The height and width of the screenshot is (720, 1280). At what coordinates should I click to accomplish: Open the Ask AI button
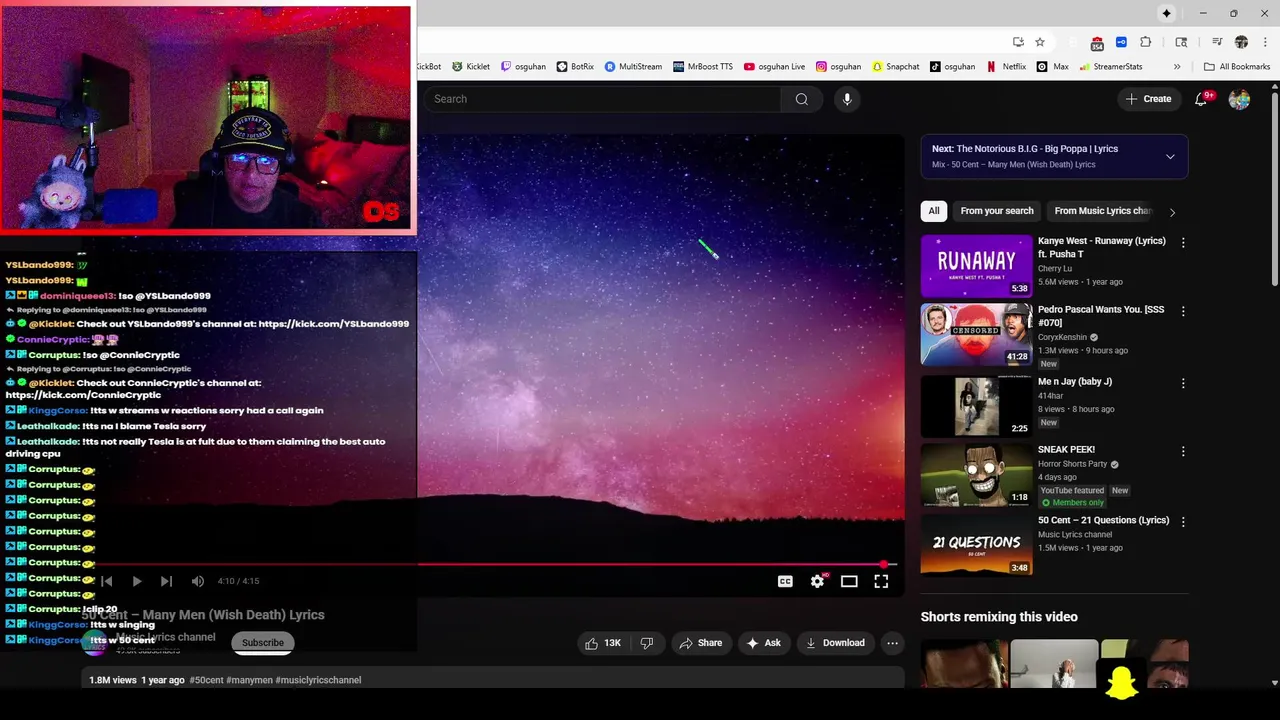(764, 643)
